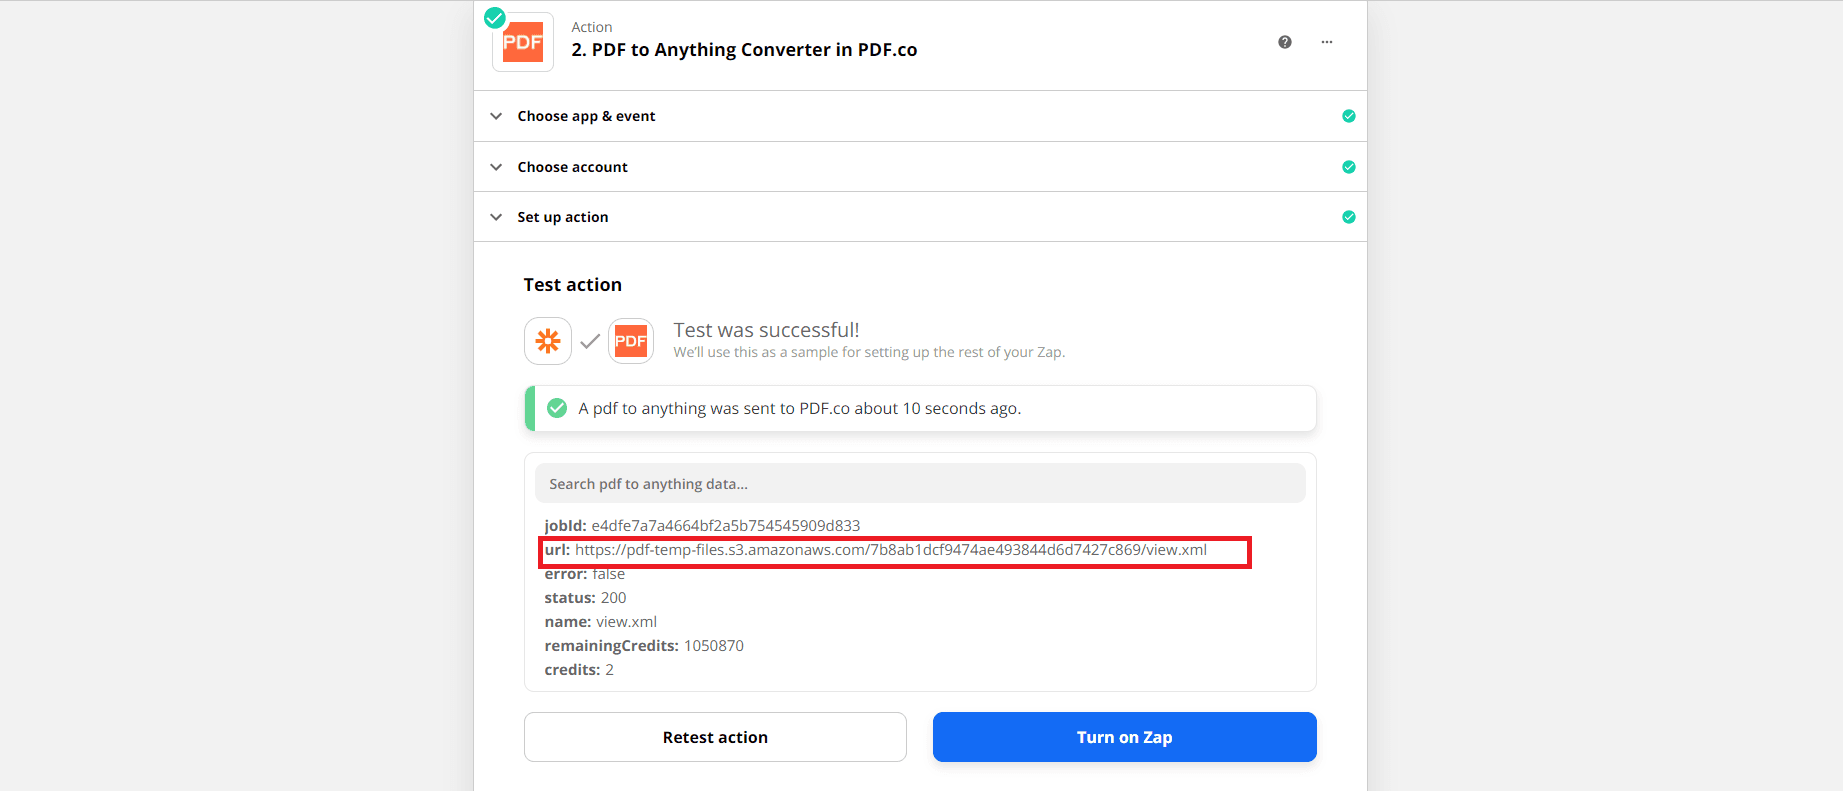The height and width of the screenshot is (791, 1843).
Task: Click the PDF icon beside the success message
Action: pos(631,341)
